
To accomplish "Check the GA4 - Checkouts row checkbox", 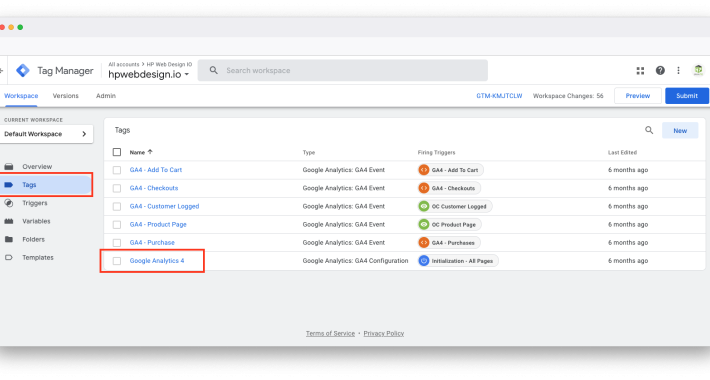I will [x=117, y=188].
